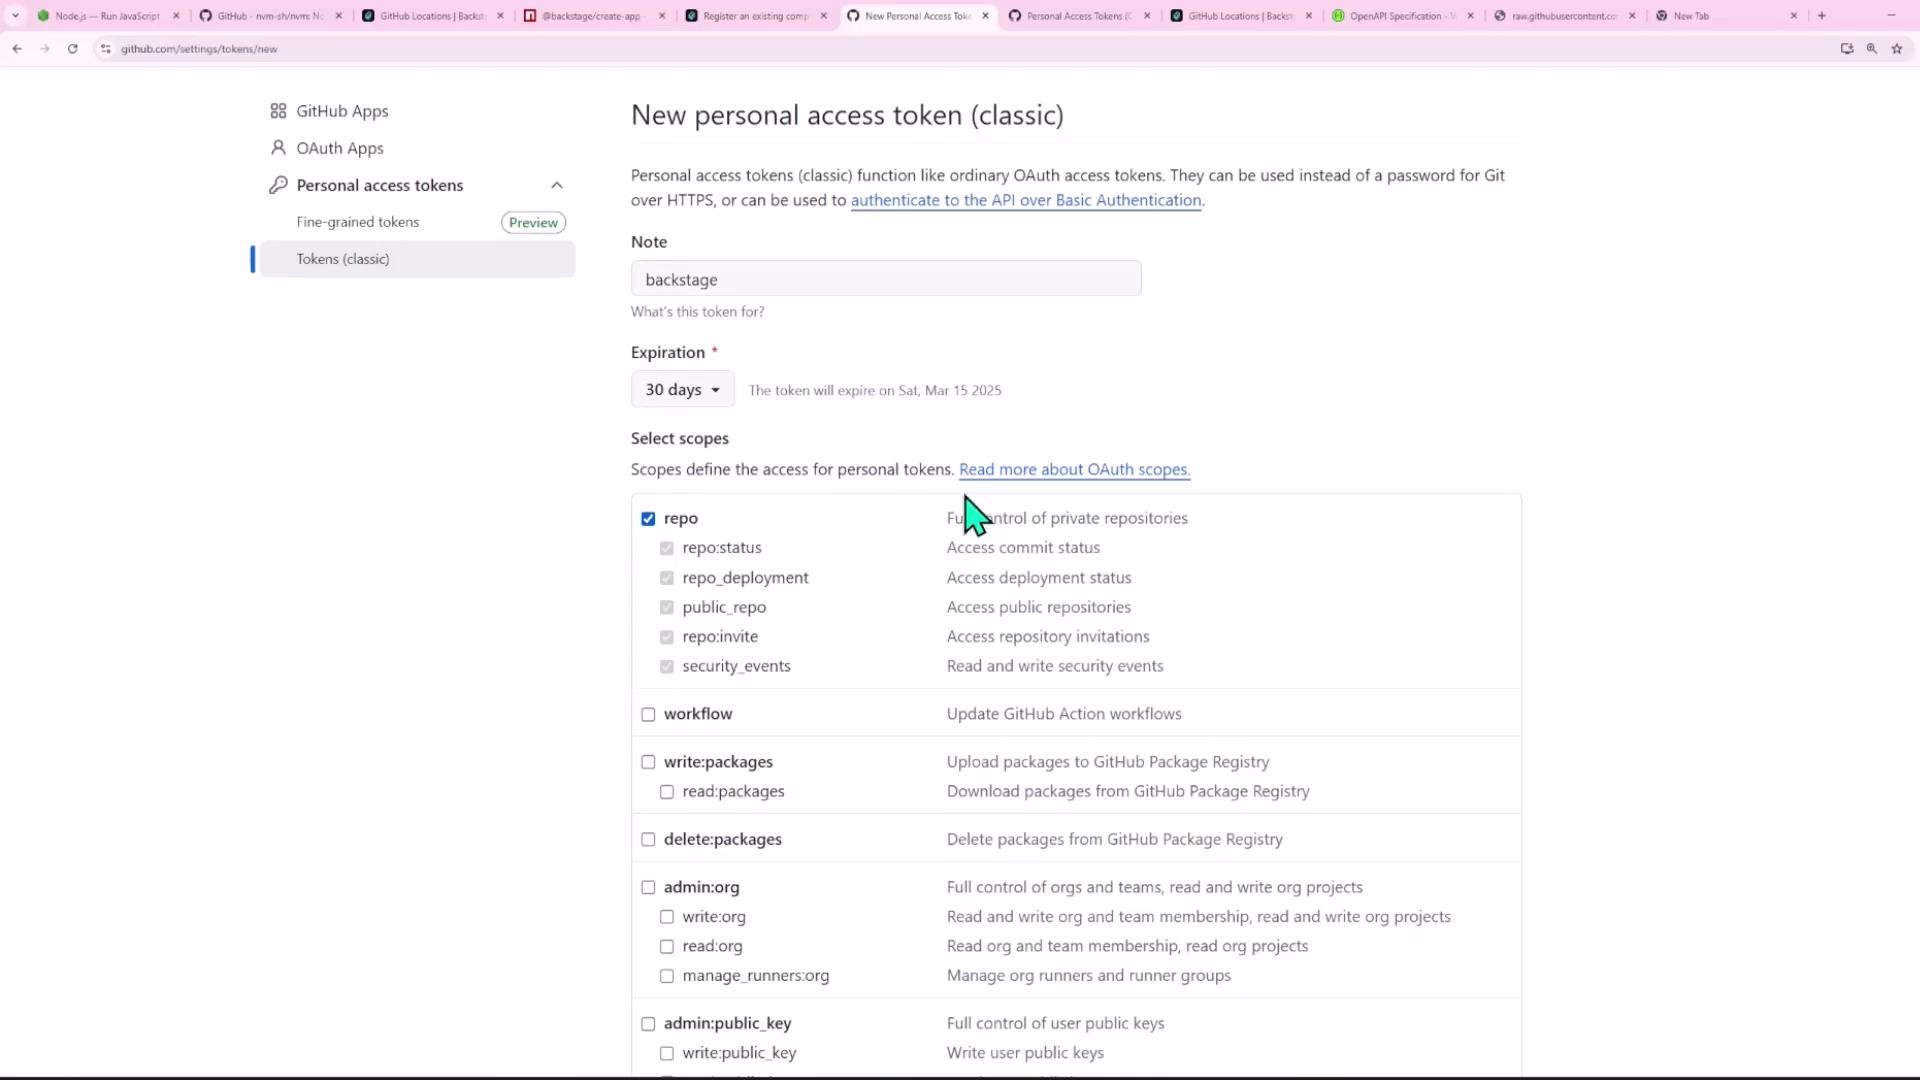
Task: Check the manage_runners:org scope checkbox
Action: (667, 976)
